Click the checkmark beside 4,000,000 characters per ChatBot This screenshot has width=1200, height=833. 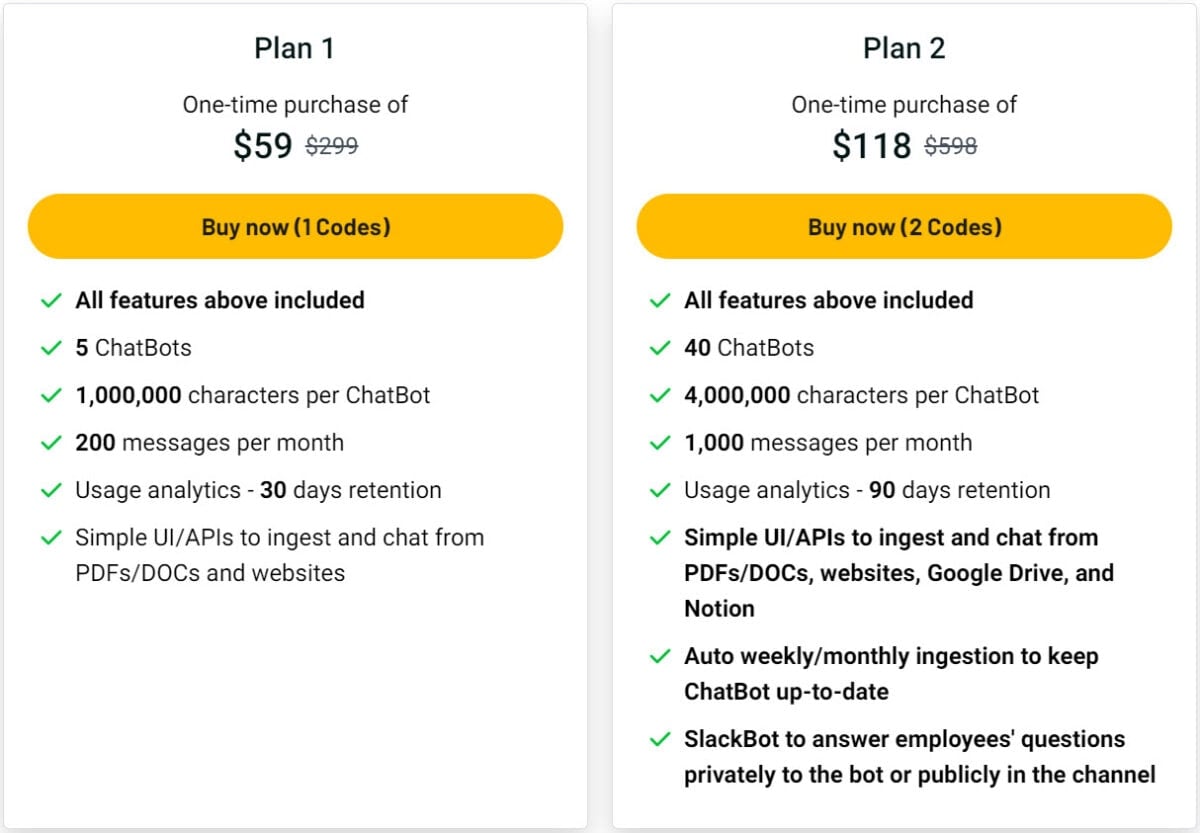click(660, 395)
